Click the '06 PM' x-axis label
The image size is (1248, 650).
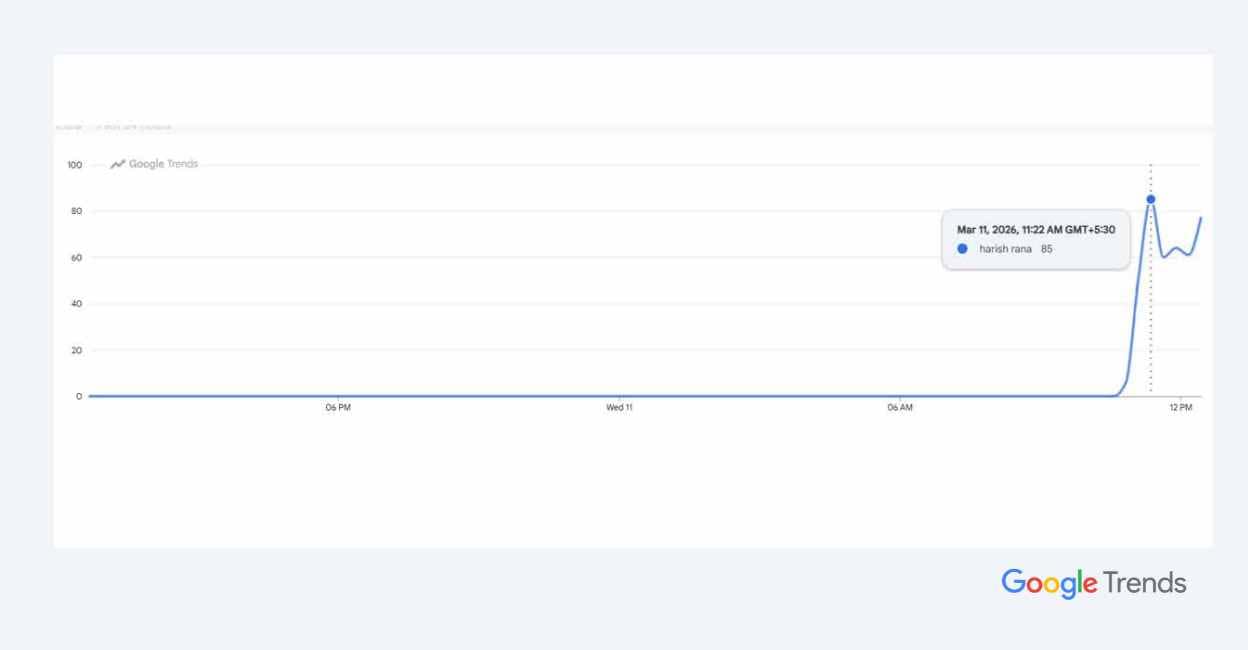pyautogui.click(x=338, y=408)
